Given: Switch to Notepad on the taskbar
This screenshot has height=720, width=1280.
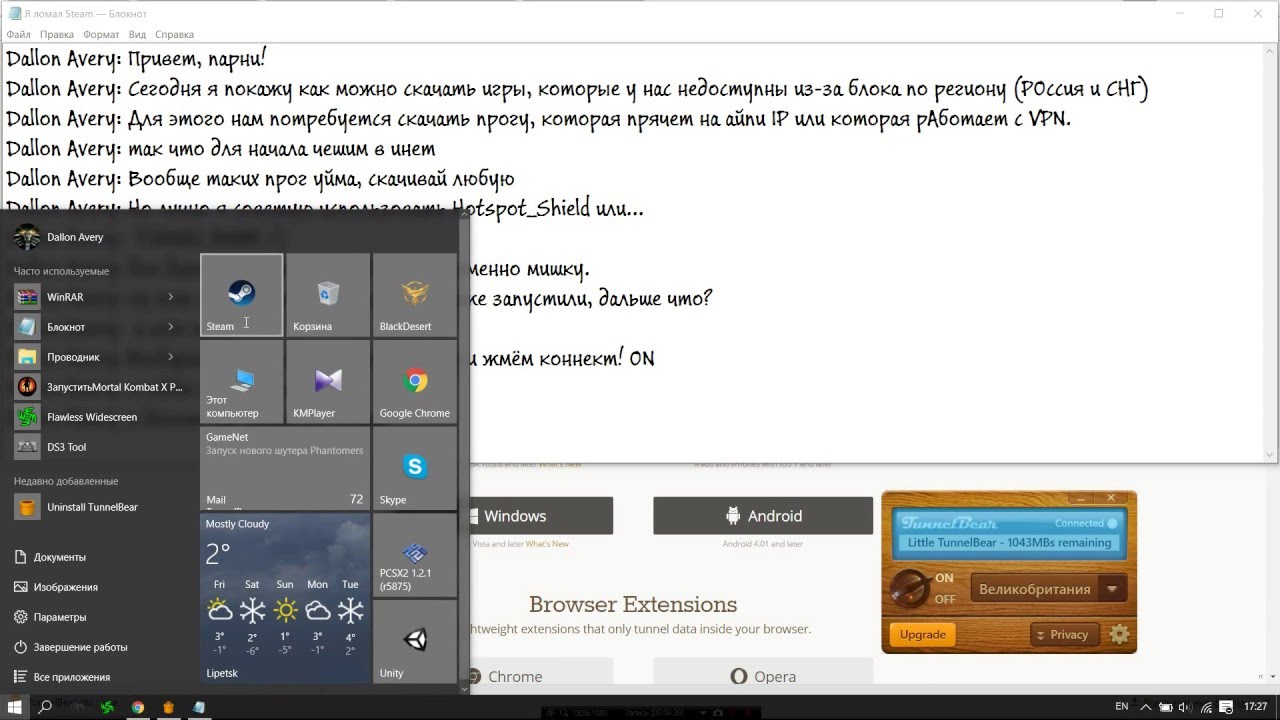Looking at the screenshot, I should tap(199, 707).
